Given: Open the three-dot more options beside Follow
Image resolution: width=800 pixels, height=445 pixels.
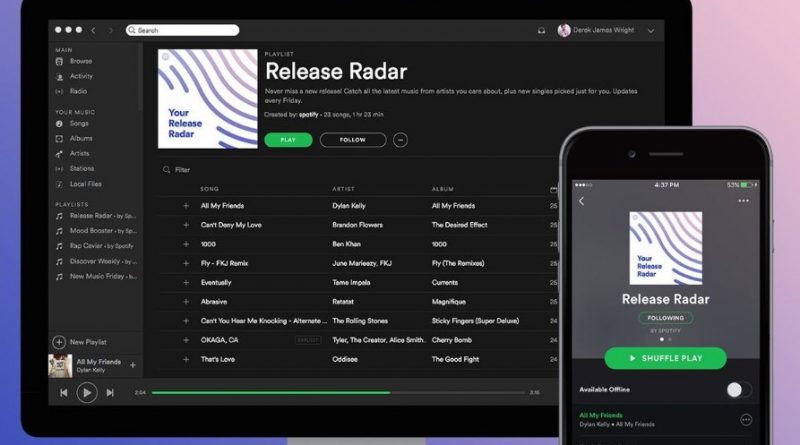Looking at the screenshot, I should (401, 140).
